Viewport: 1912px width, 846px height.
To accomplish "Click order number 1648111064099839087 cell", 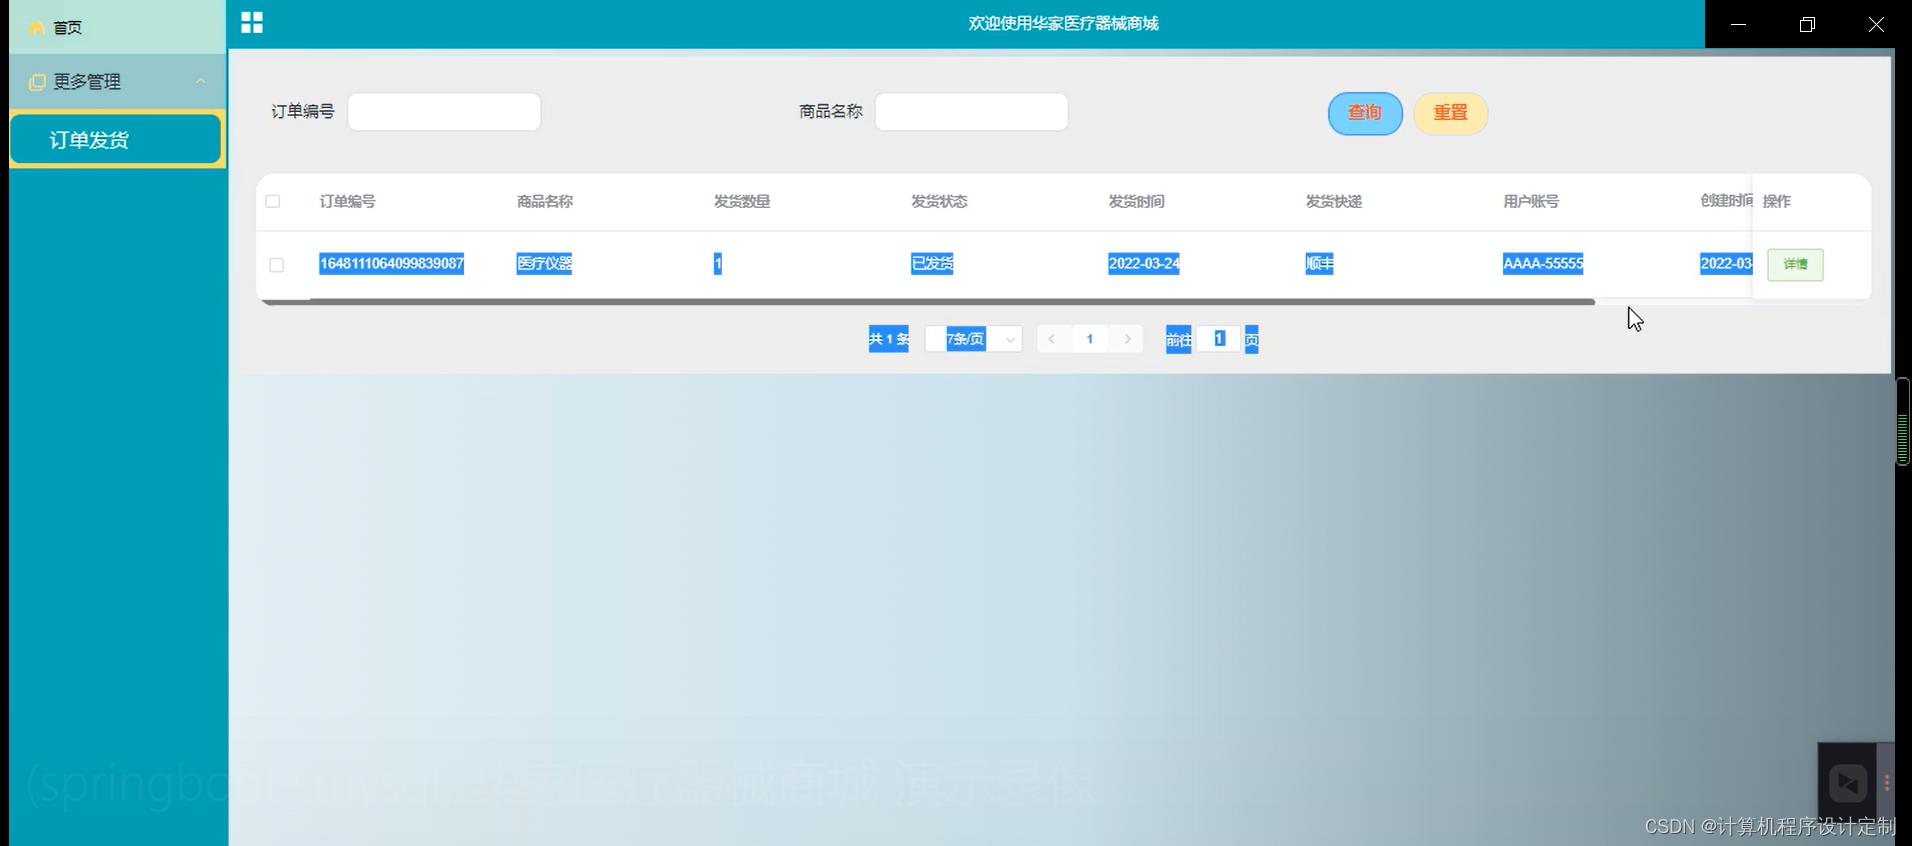I will [x=392, y=264].
